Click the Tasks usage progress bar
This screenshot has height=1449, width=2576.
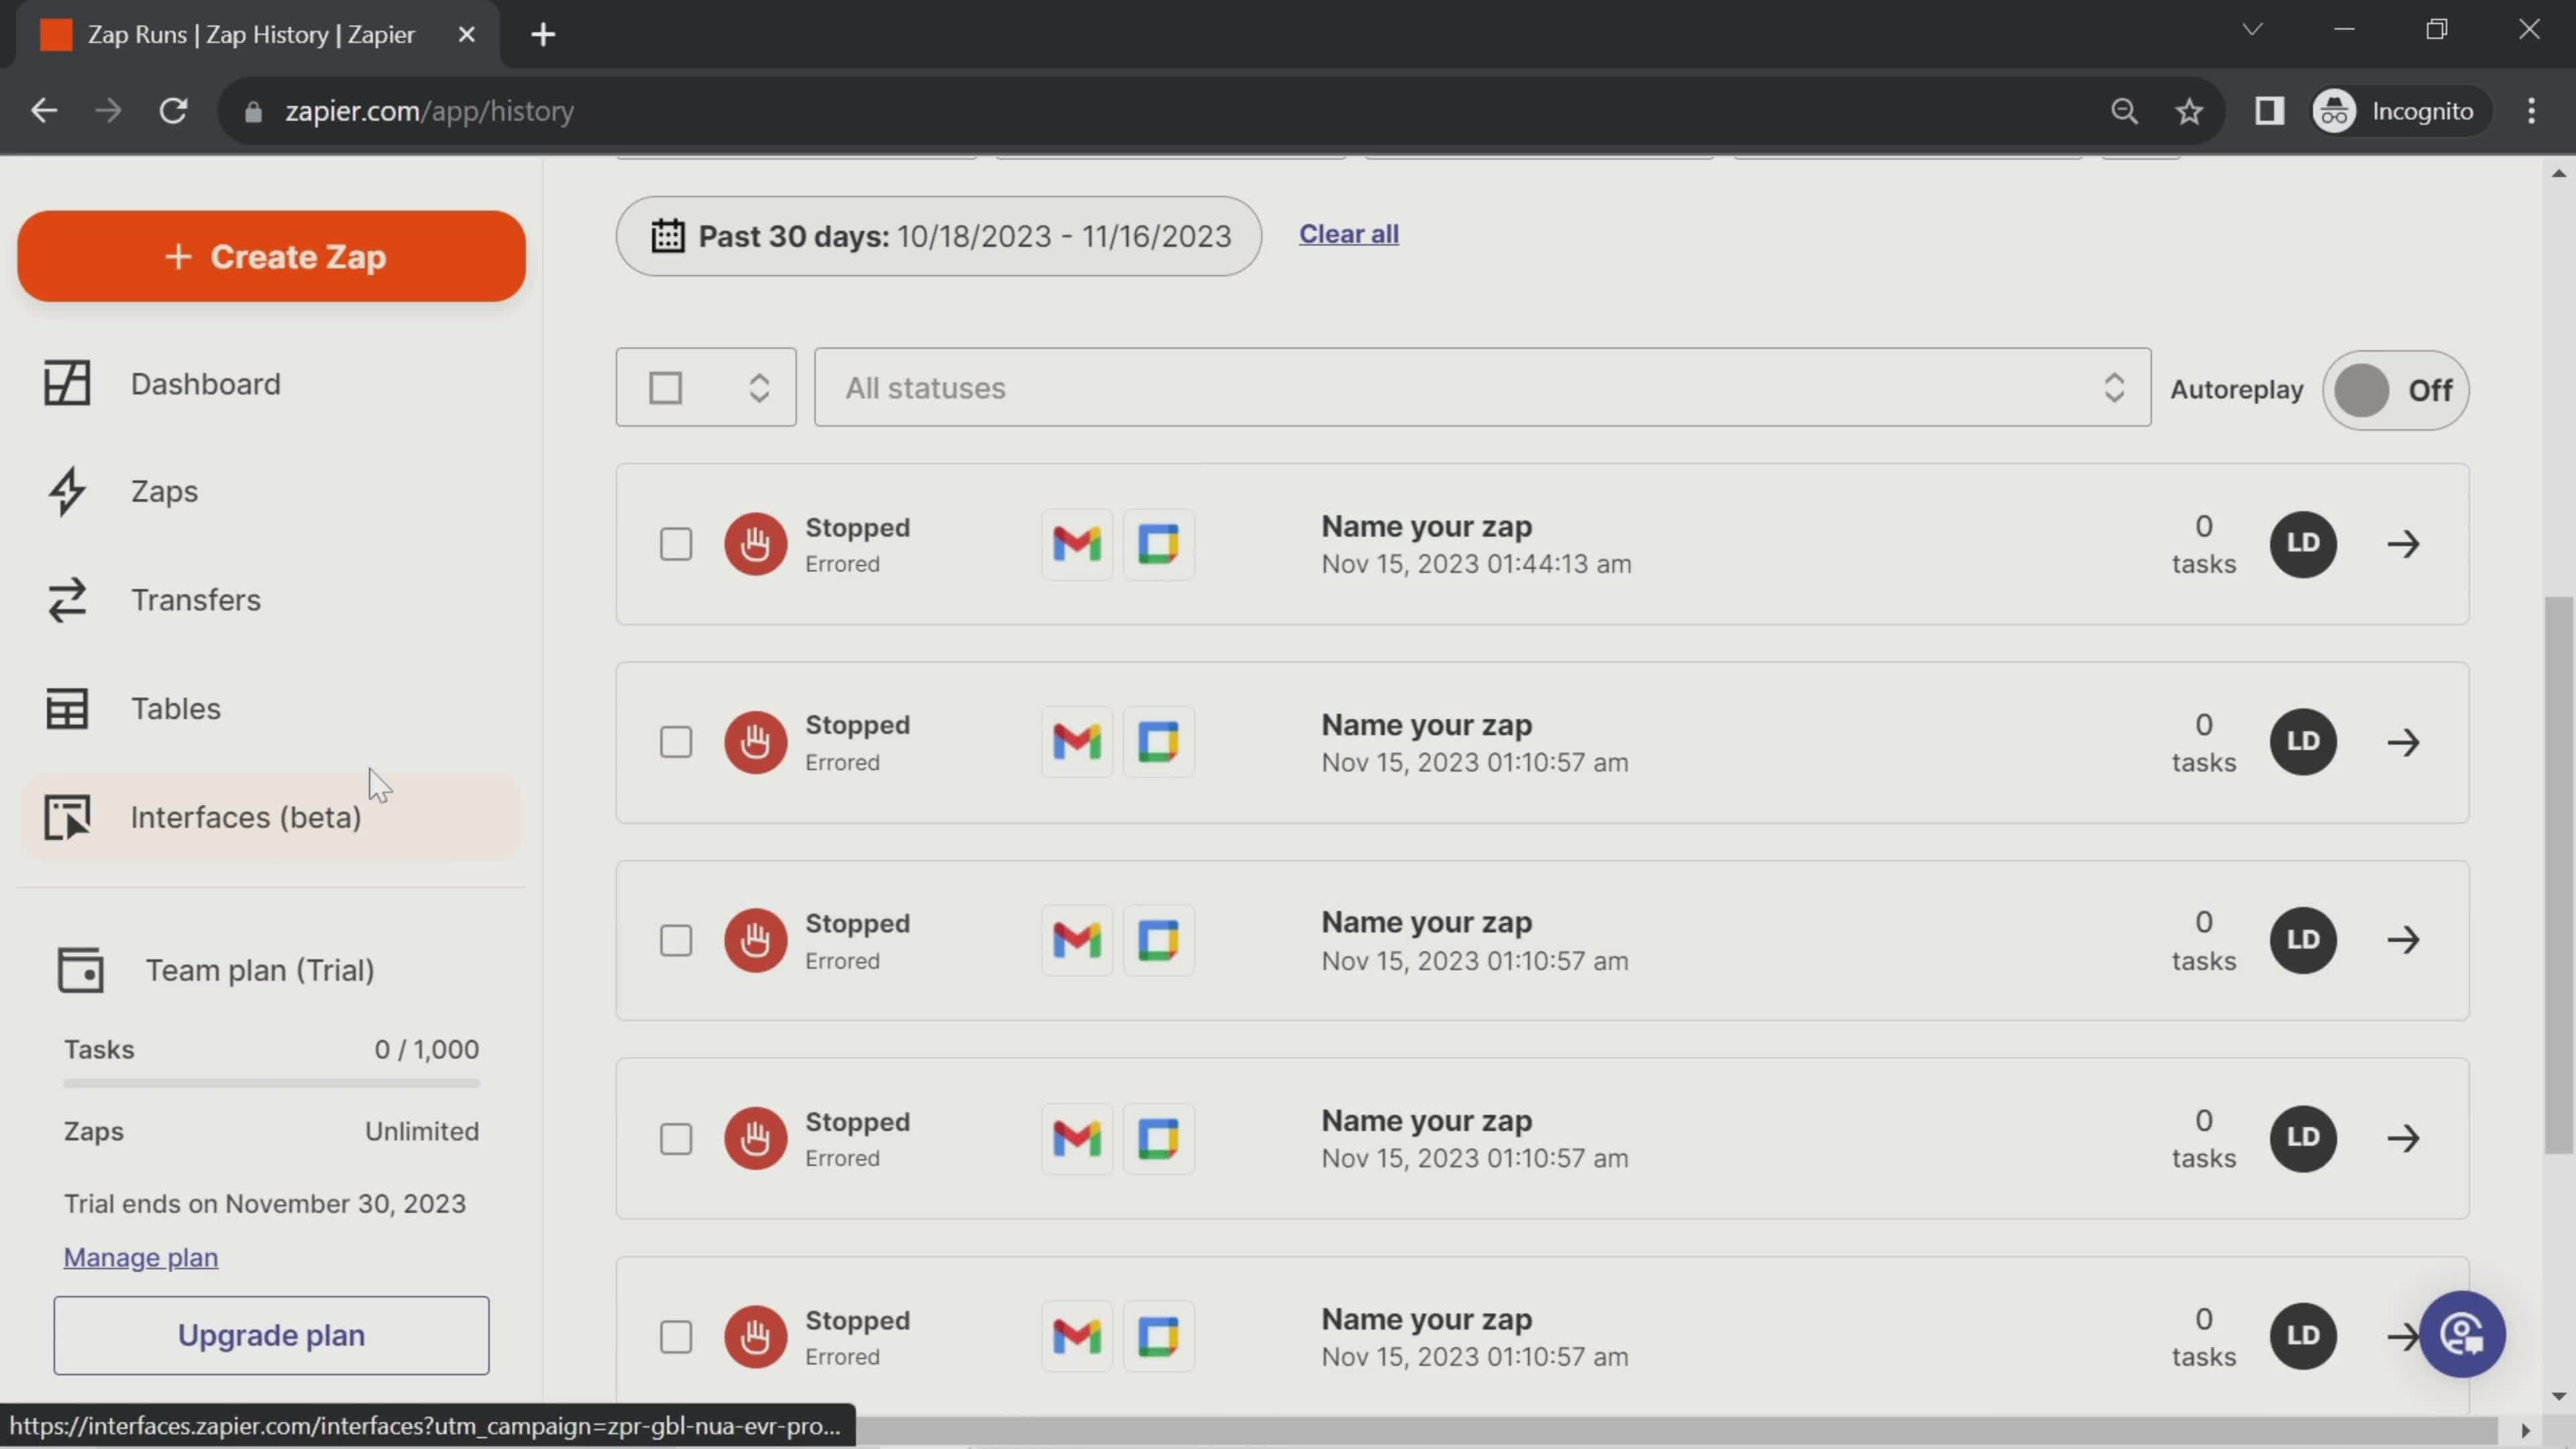coord(271,1083)
